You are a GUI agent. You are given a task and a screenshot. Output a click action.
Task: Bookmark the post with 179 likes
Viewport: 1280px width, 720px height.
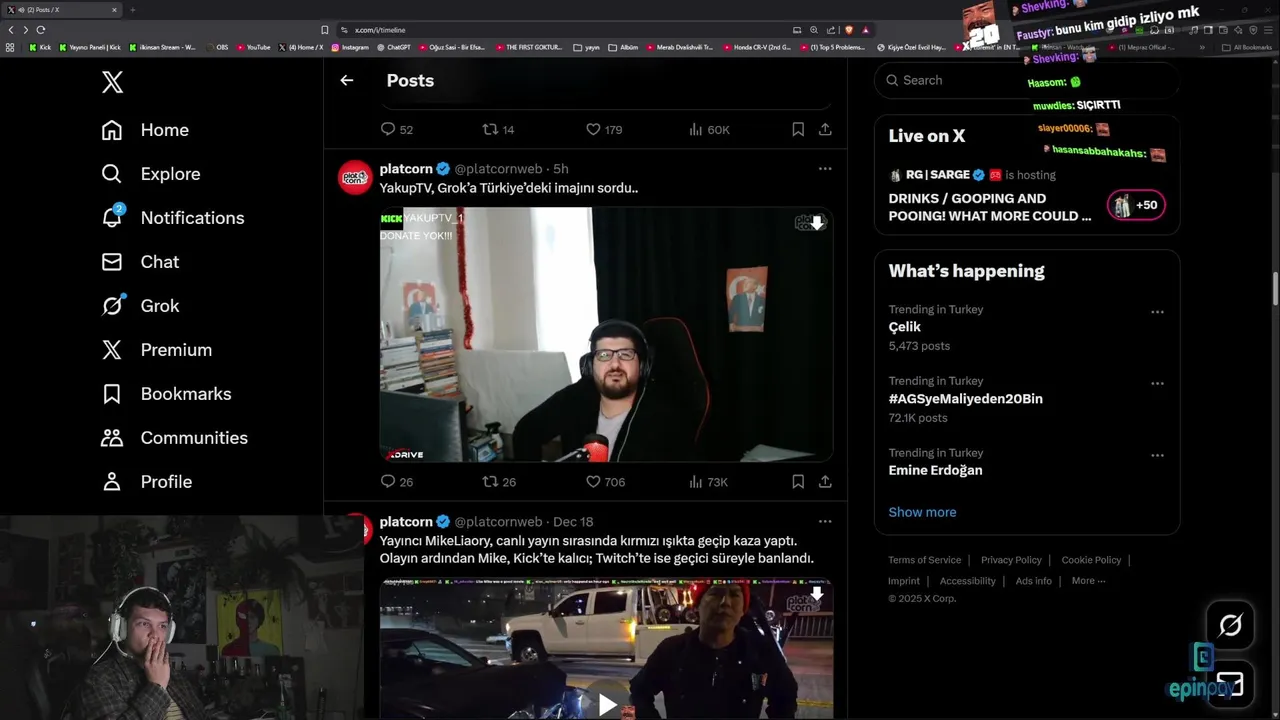tap(798, 129)
